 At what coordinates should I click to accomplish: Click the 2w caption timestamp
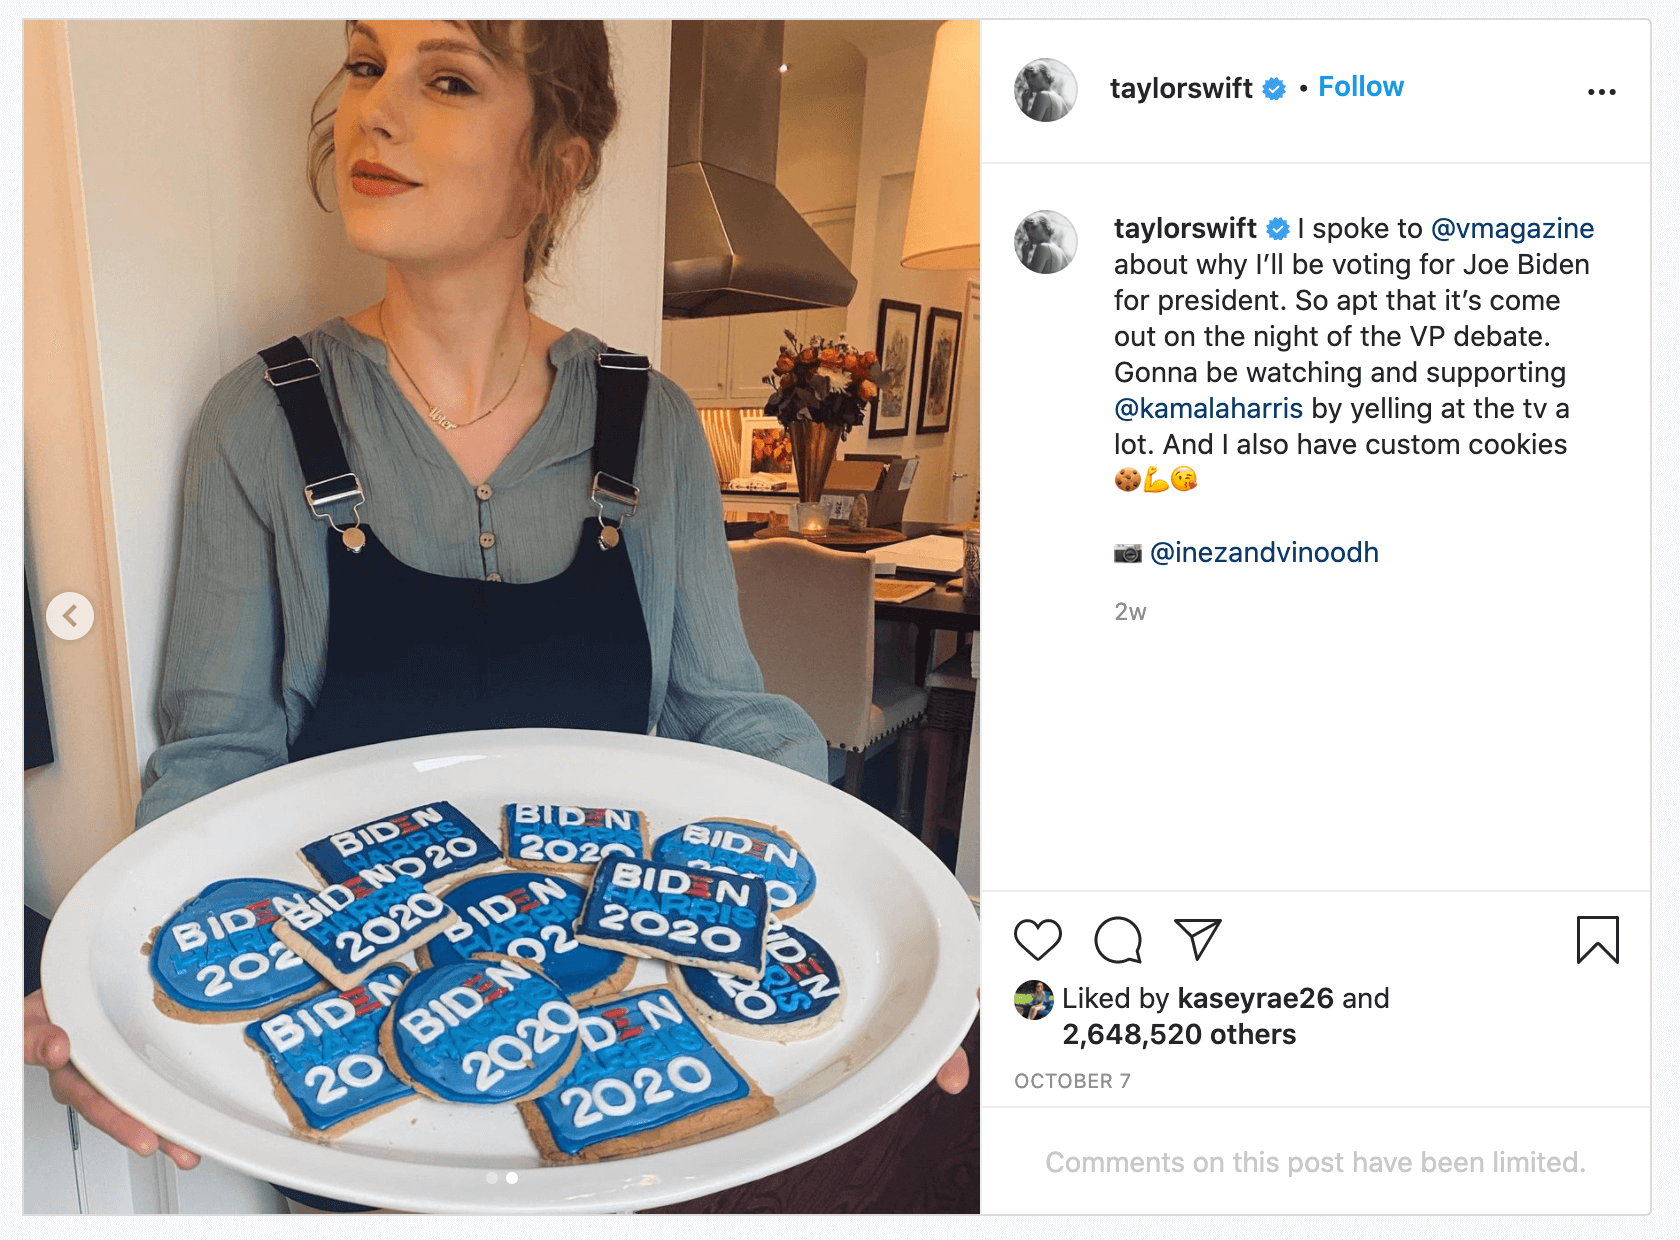coord(1130,612)
